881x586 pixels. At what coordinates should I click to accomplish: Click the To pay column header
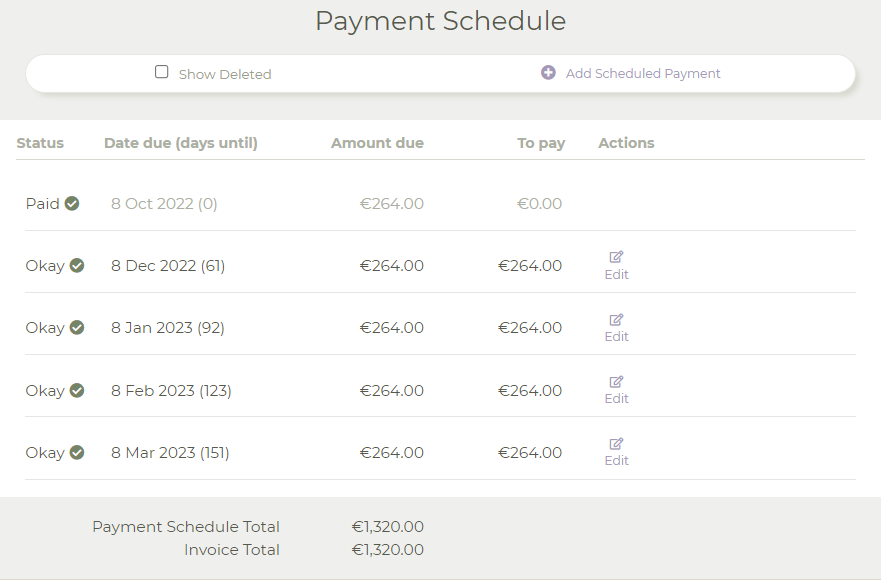tap(541, 143)
